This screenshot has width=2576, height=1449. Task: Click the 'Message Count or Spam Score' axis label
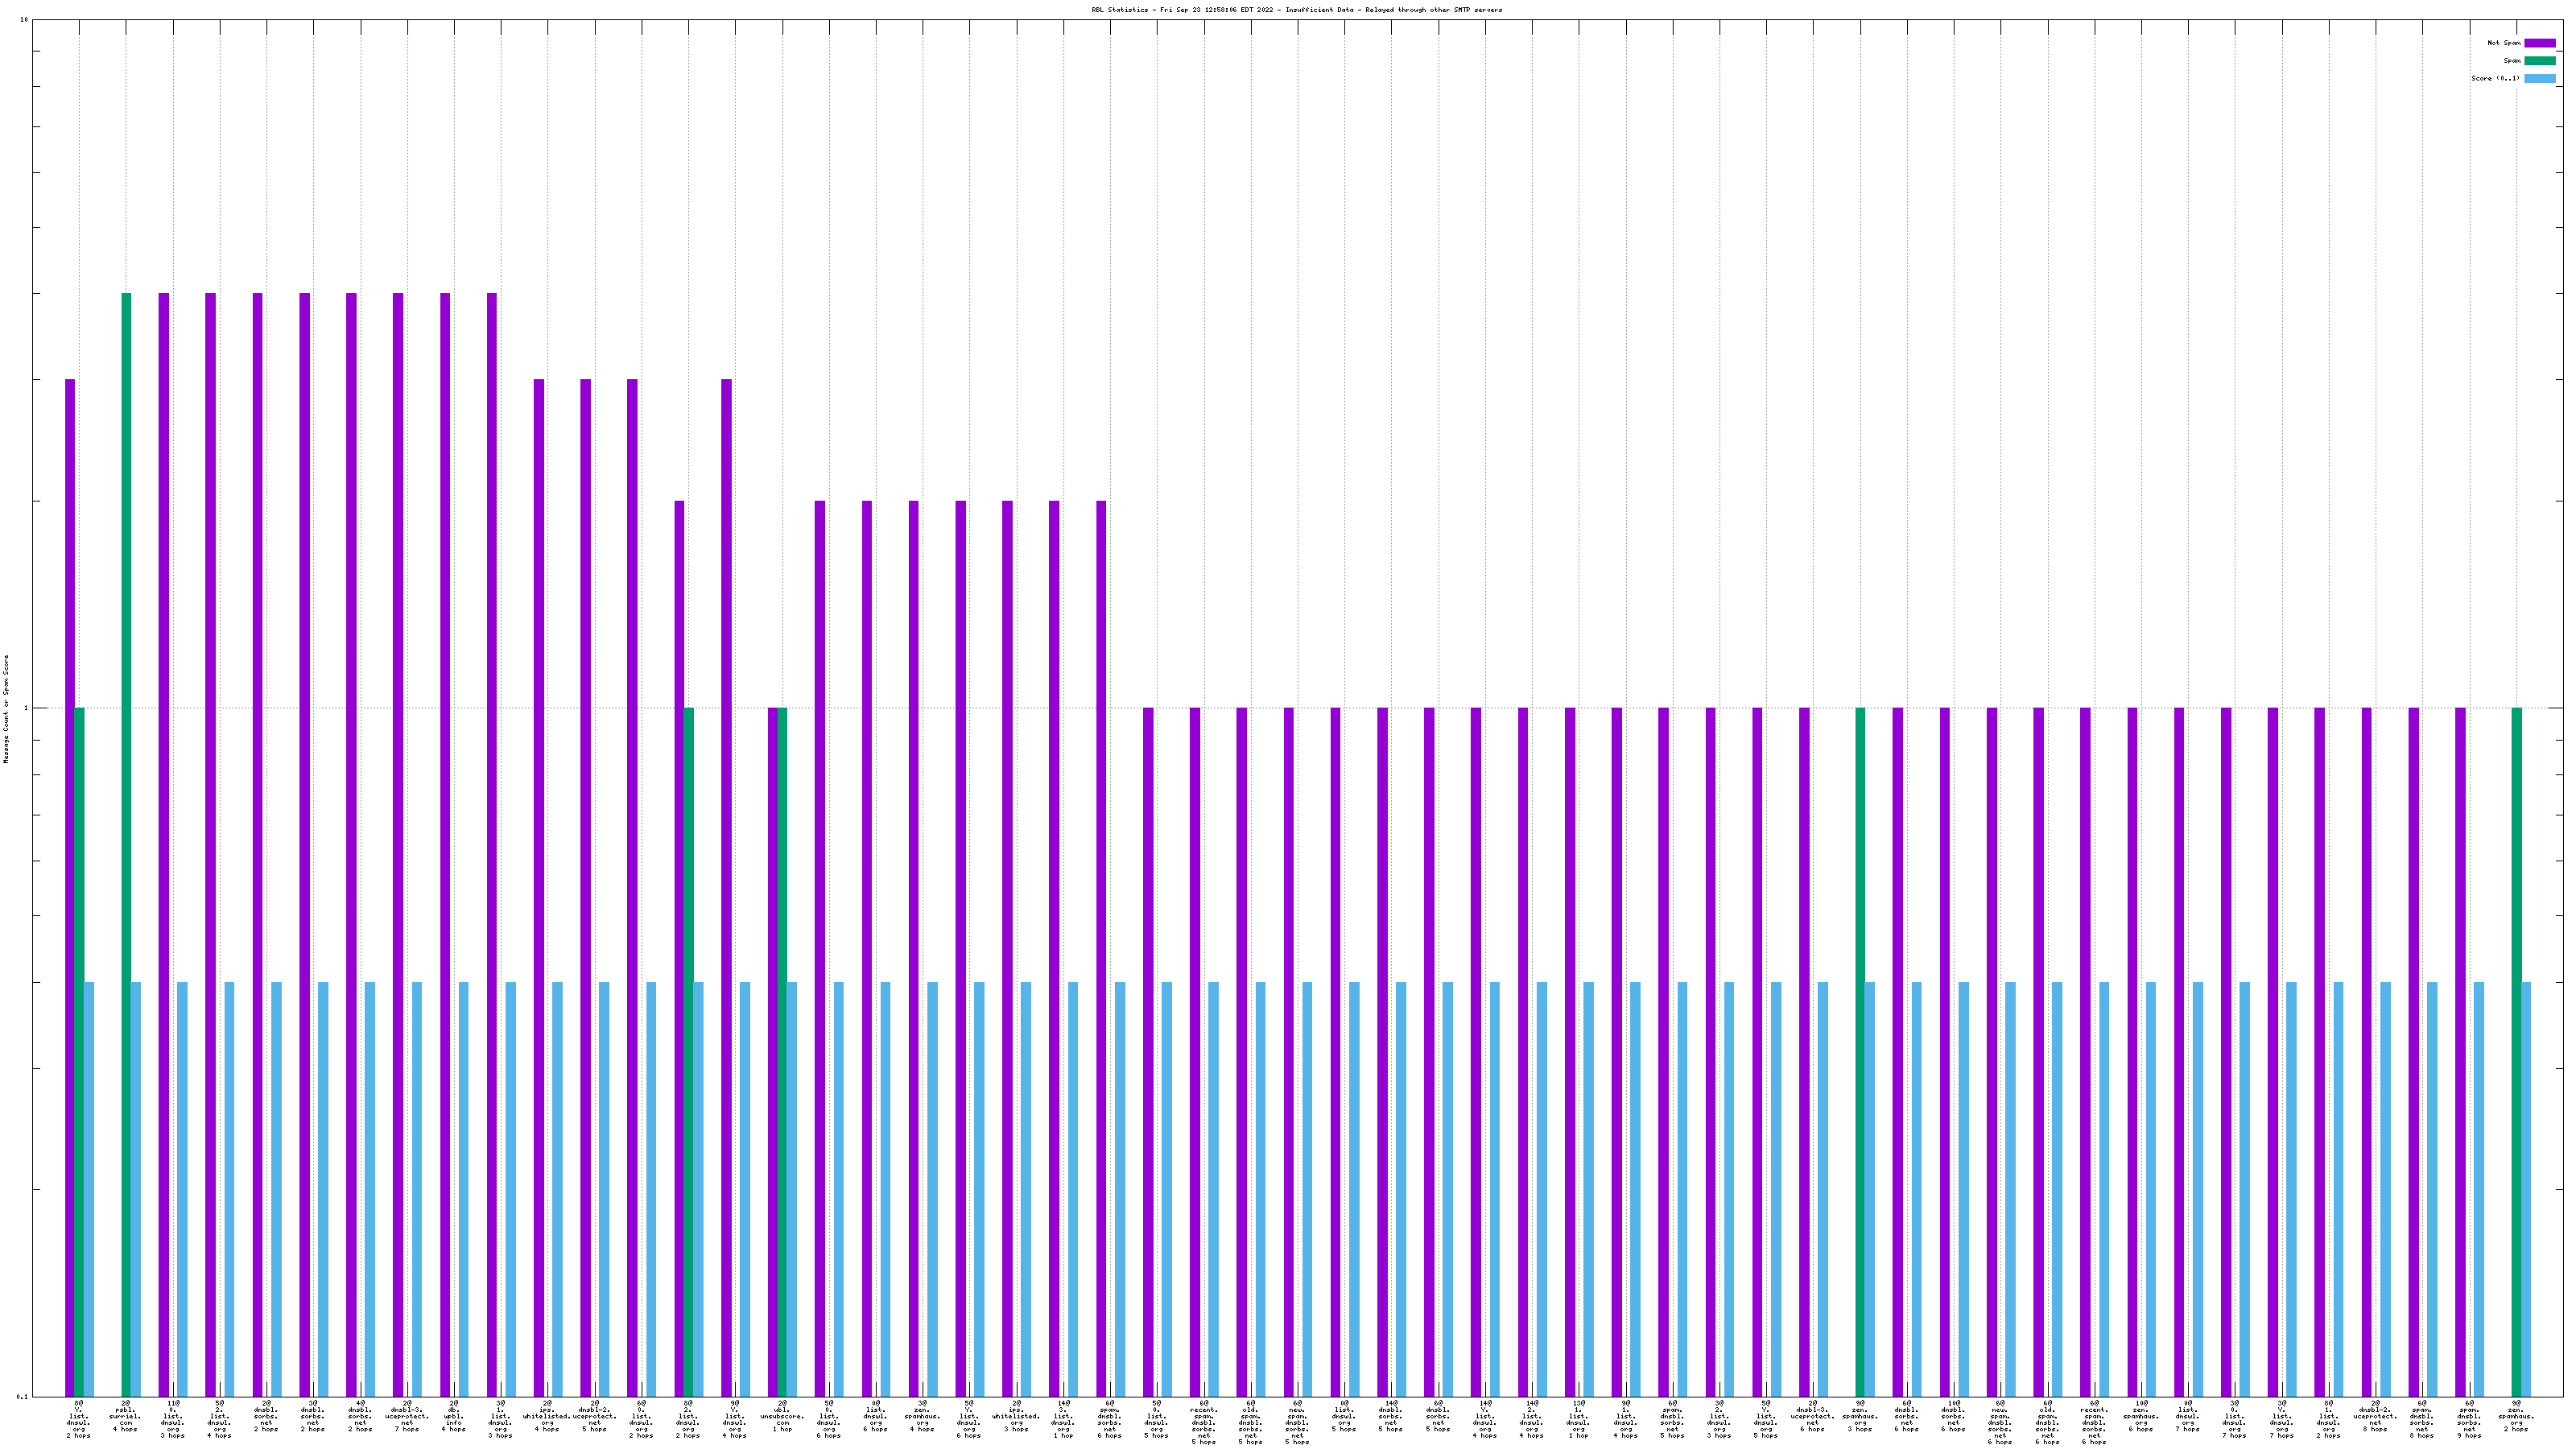click(x=6, y=709)
